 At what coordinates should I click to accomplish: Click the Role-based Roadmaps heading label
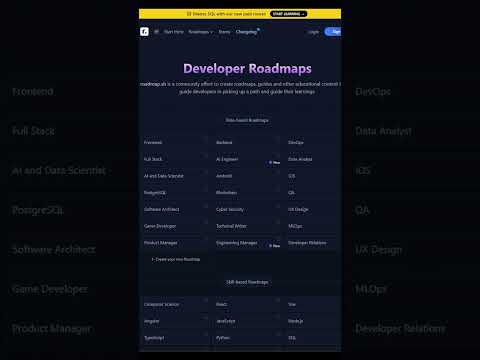click(x=247, y=120)
